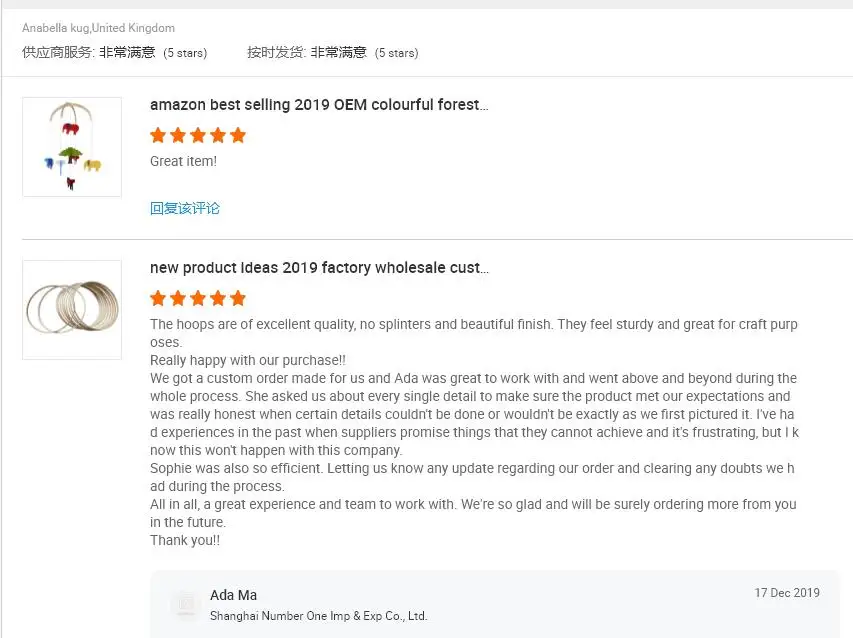The height and width of the screenshot is (638, 853).
Task: Click the fifth star of the forest mobile review
Action: pos(238,136)
